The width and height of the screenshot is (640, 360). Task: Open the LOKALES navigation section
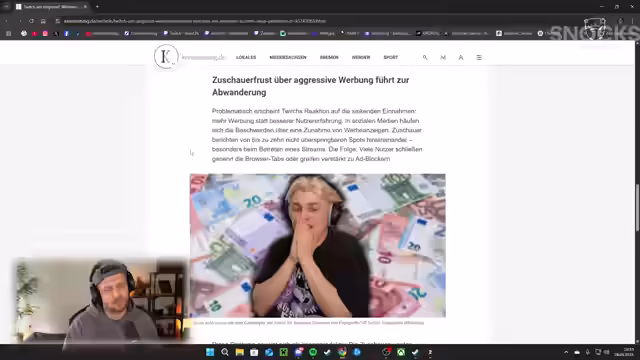click(246, 58)
